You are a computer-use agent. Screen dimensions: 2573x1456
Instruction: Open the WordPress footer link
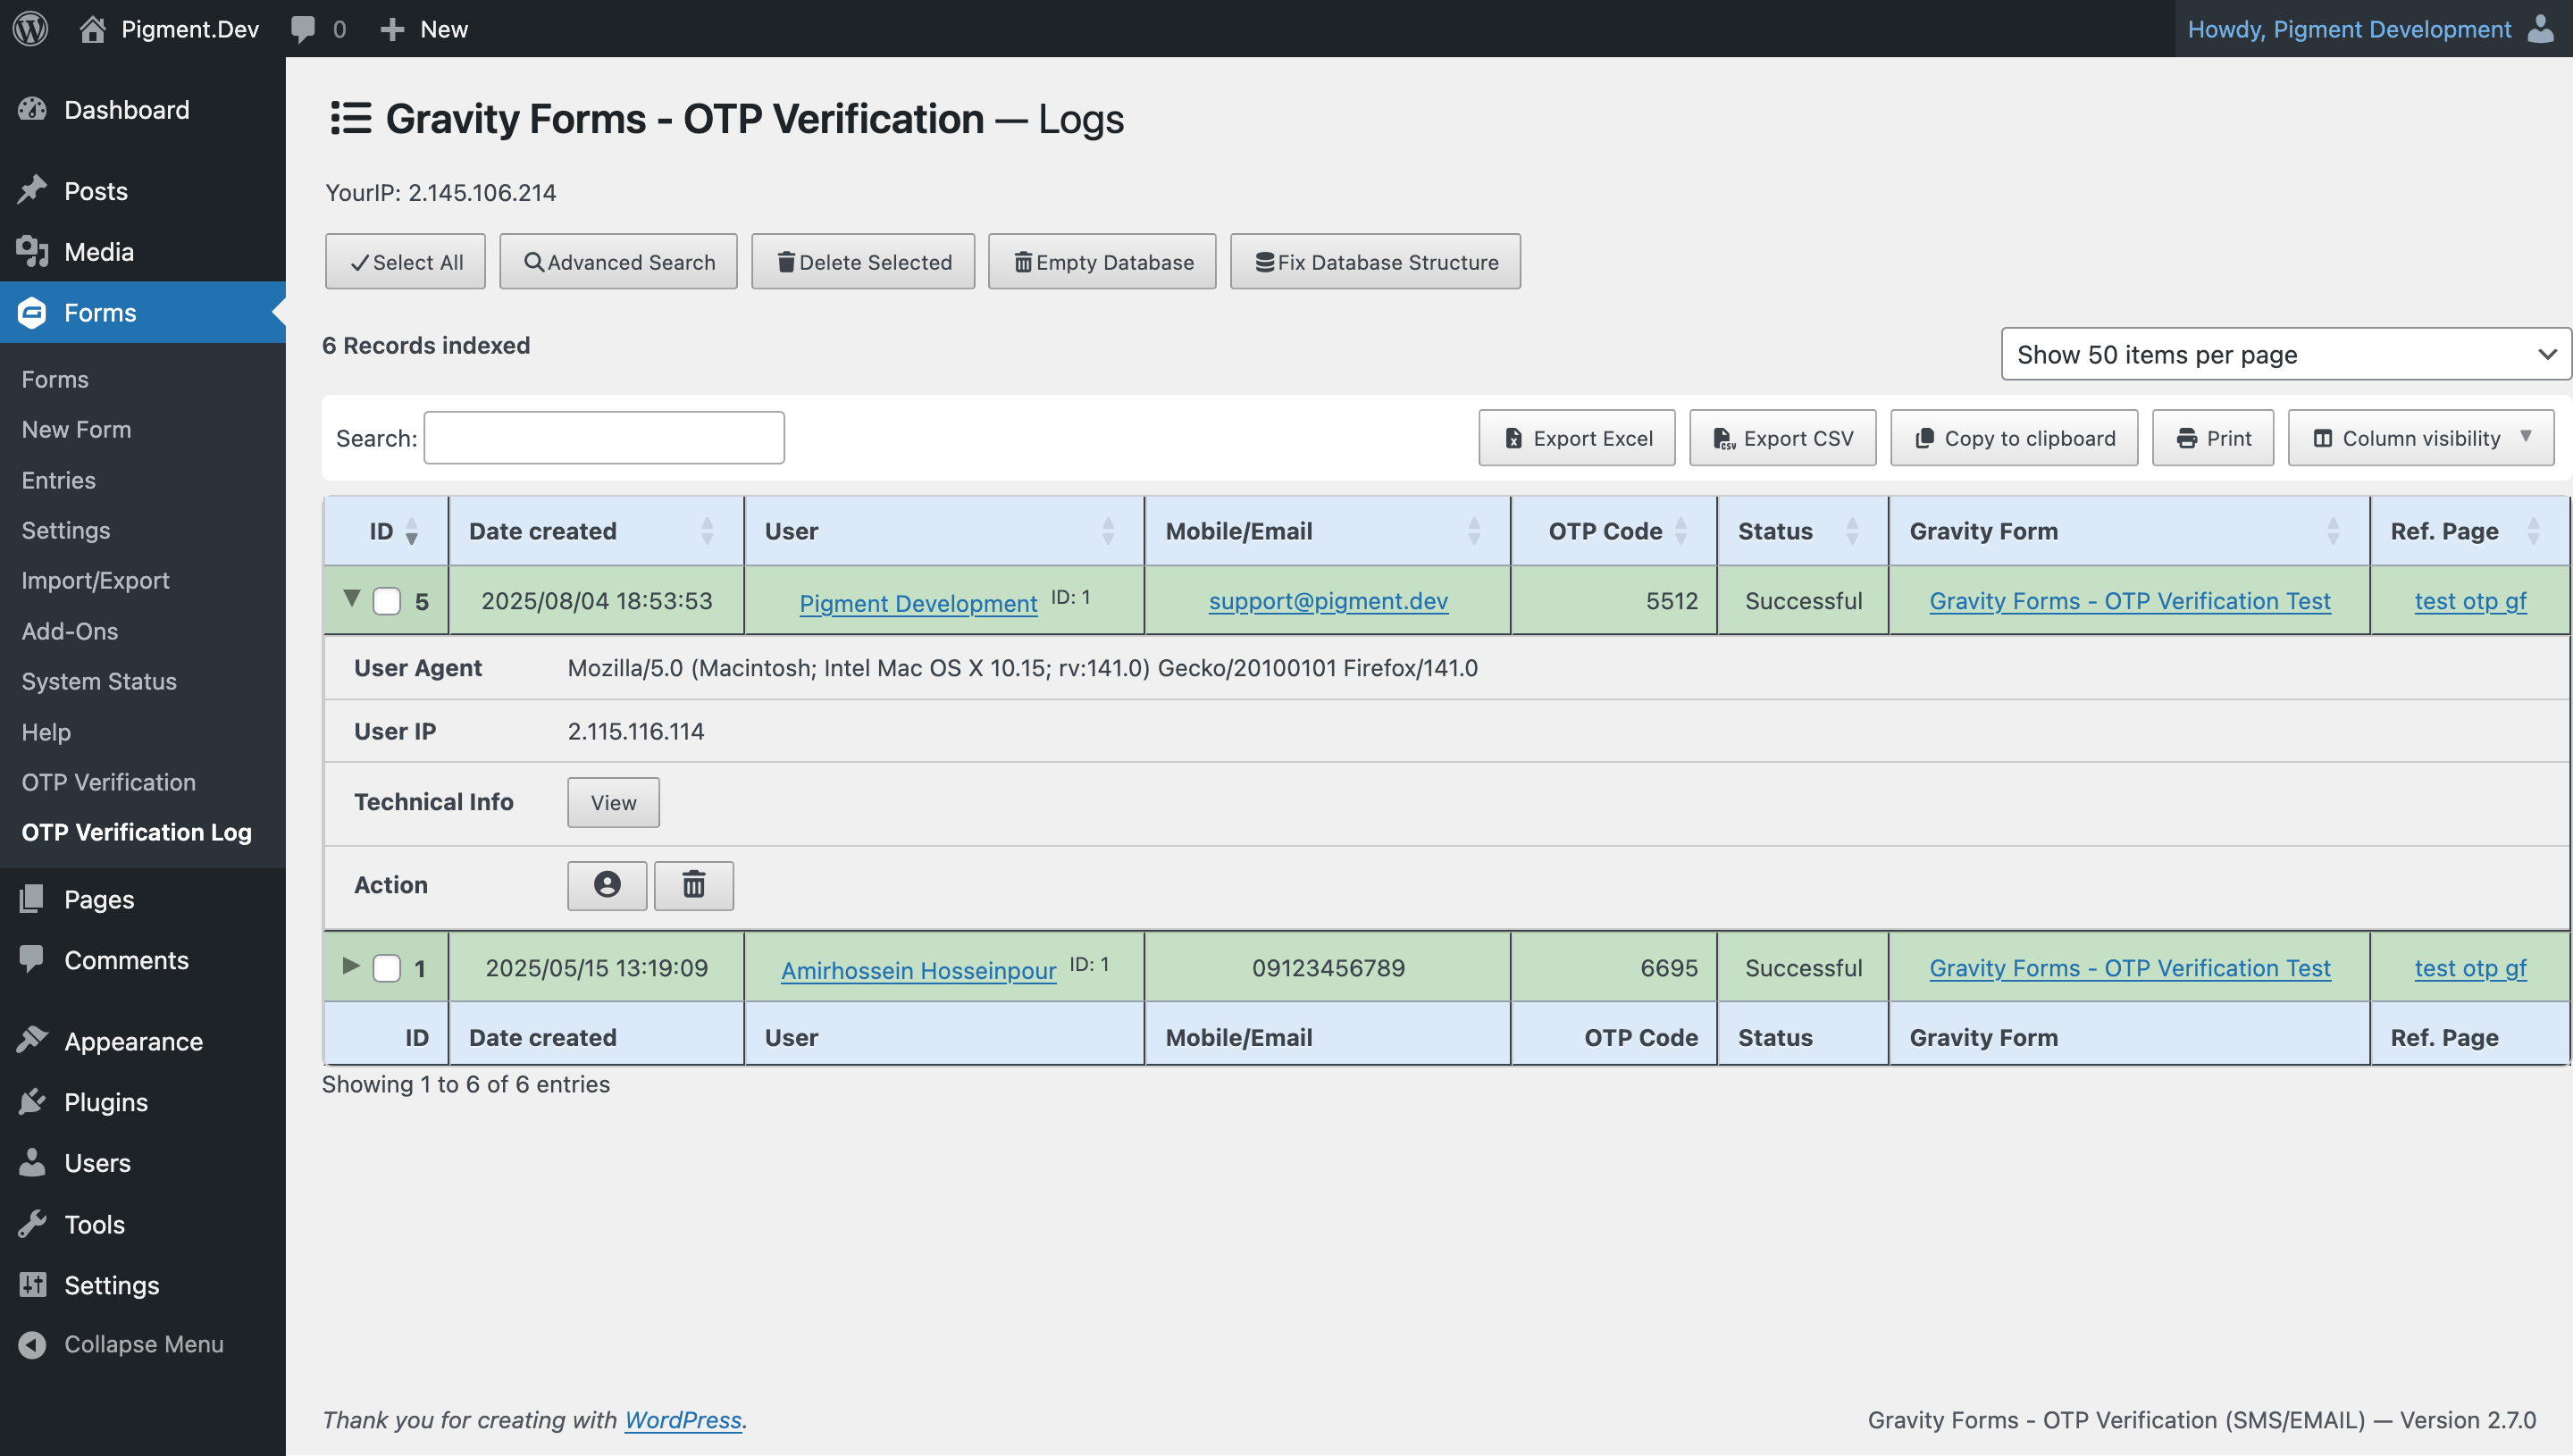coord(683,1419)
